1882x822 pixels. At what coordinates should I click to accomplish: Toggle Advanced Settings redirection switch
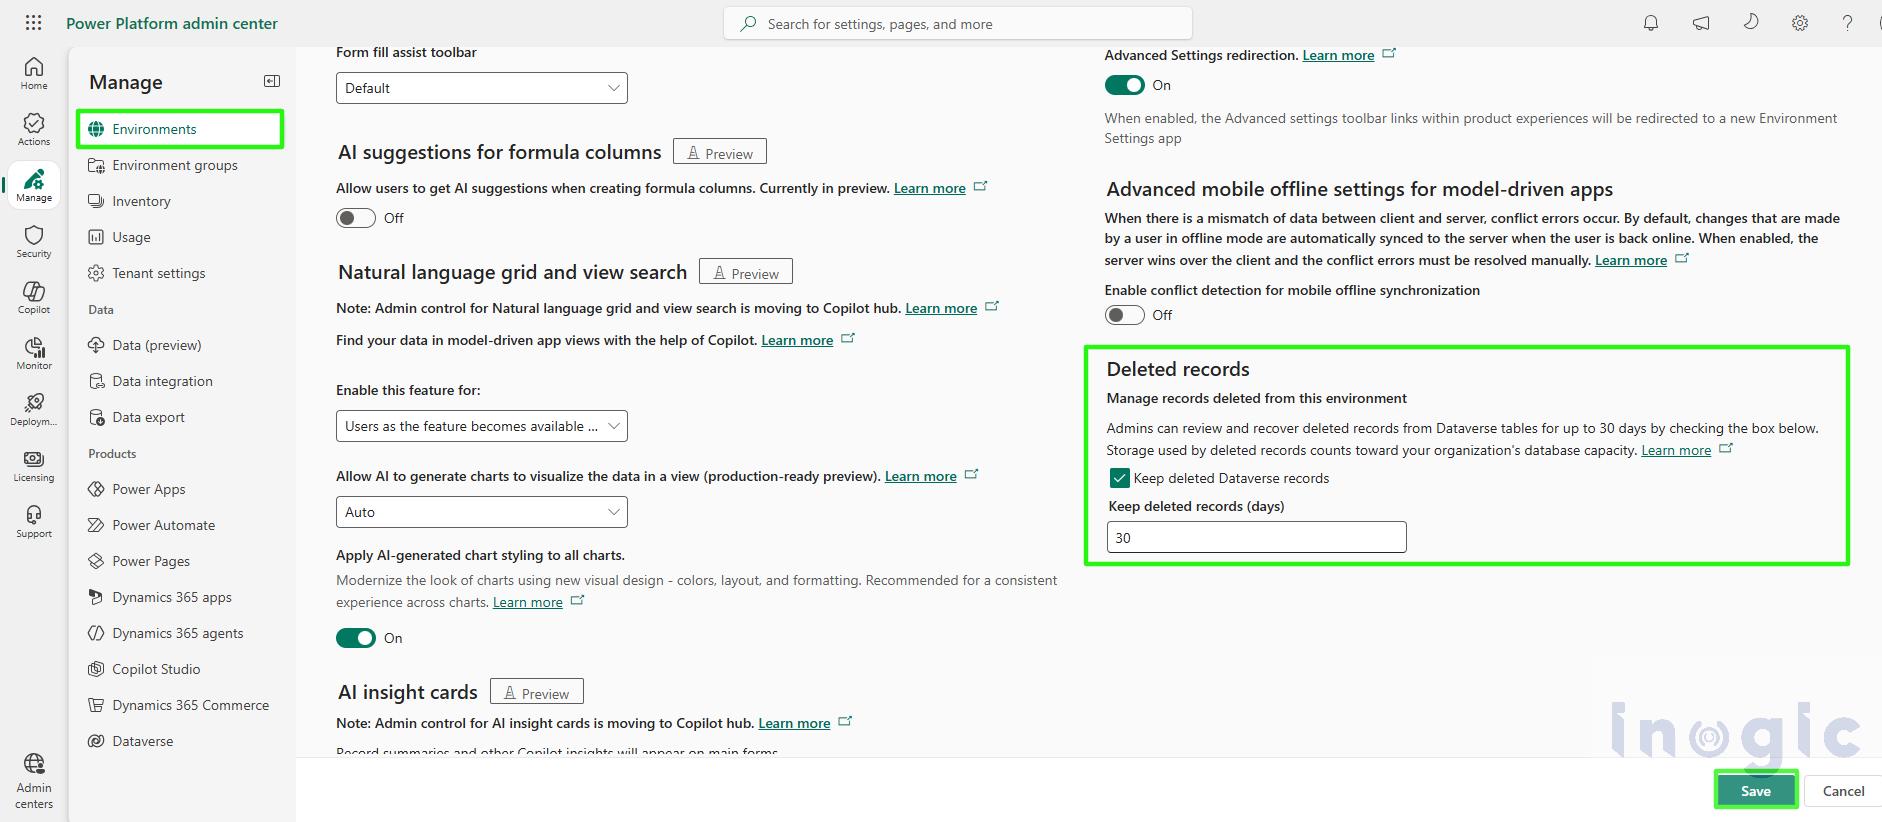(1124, 85)
